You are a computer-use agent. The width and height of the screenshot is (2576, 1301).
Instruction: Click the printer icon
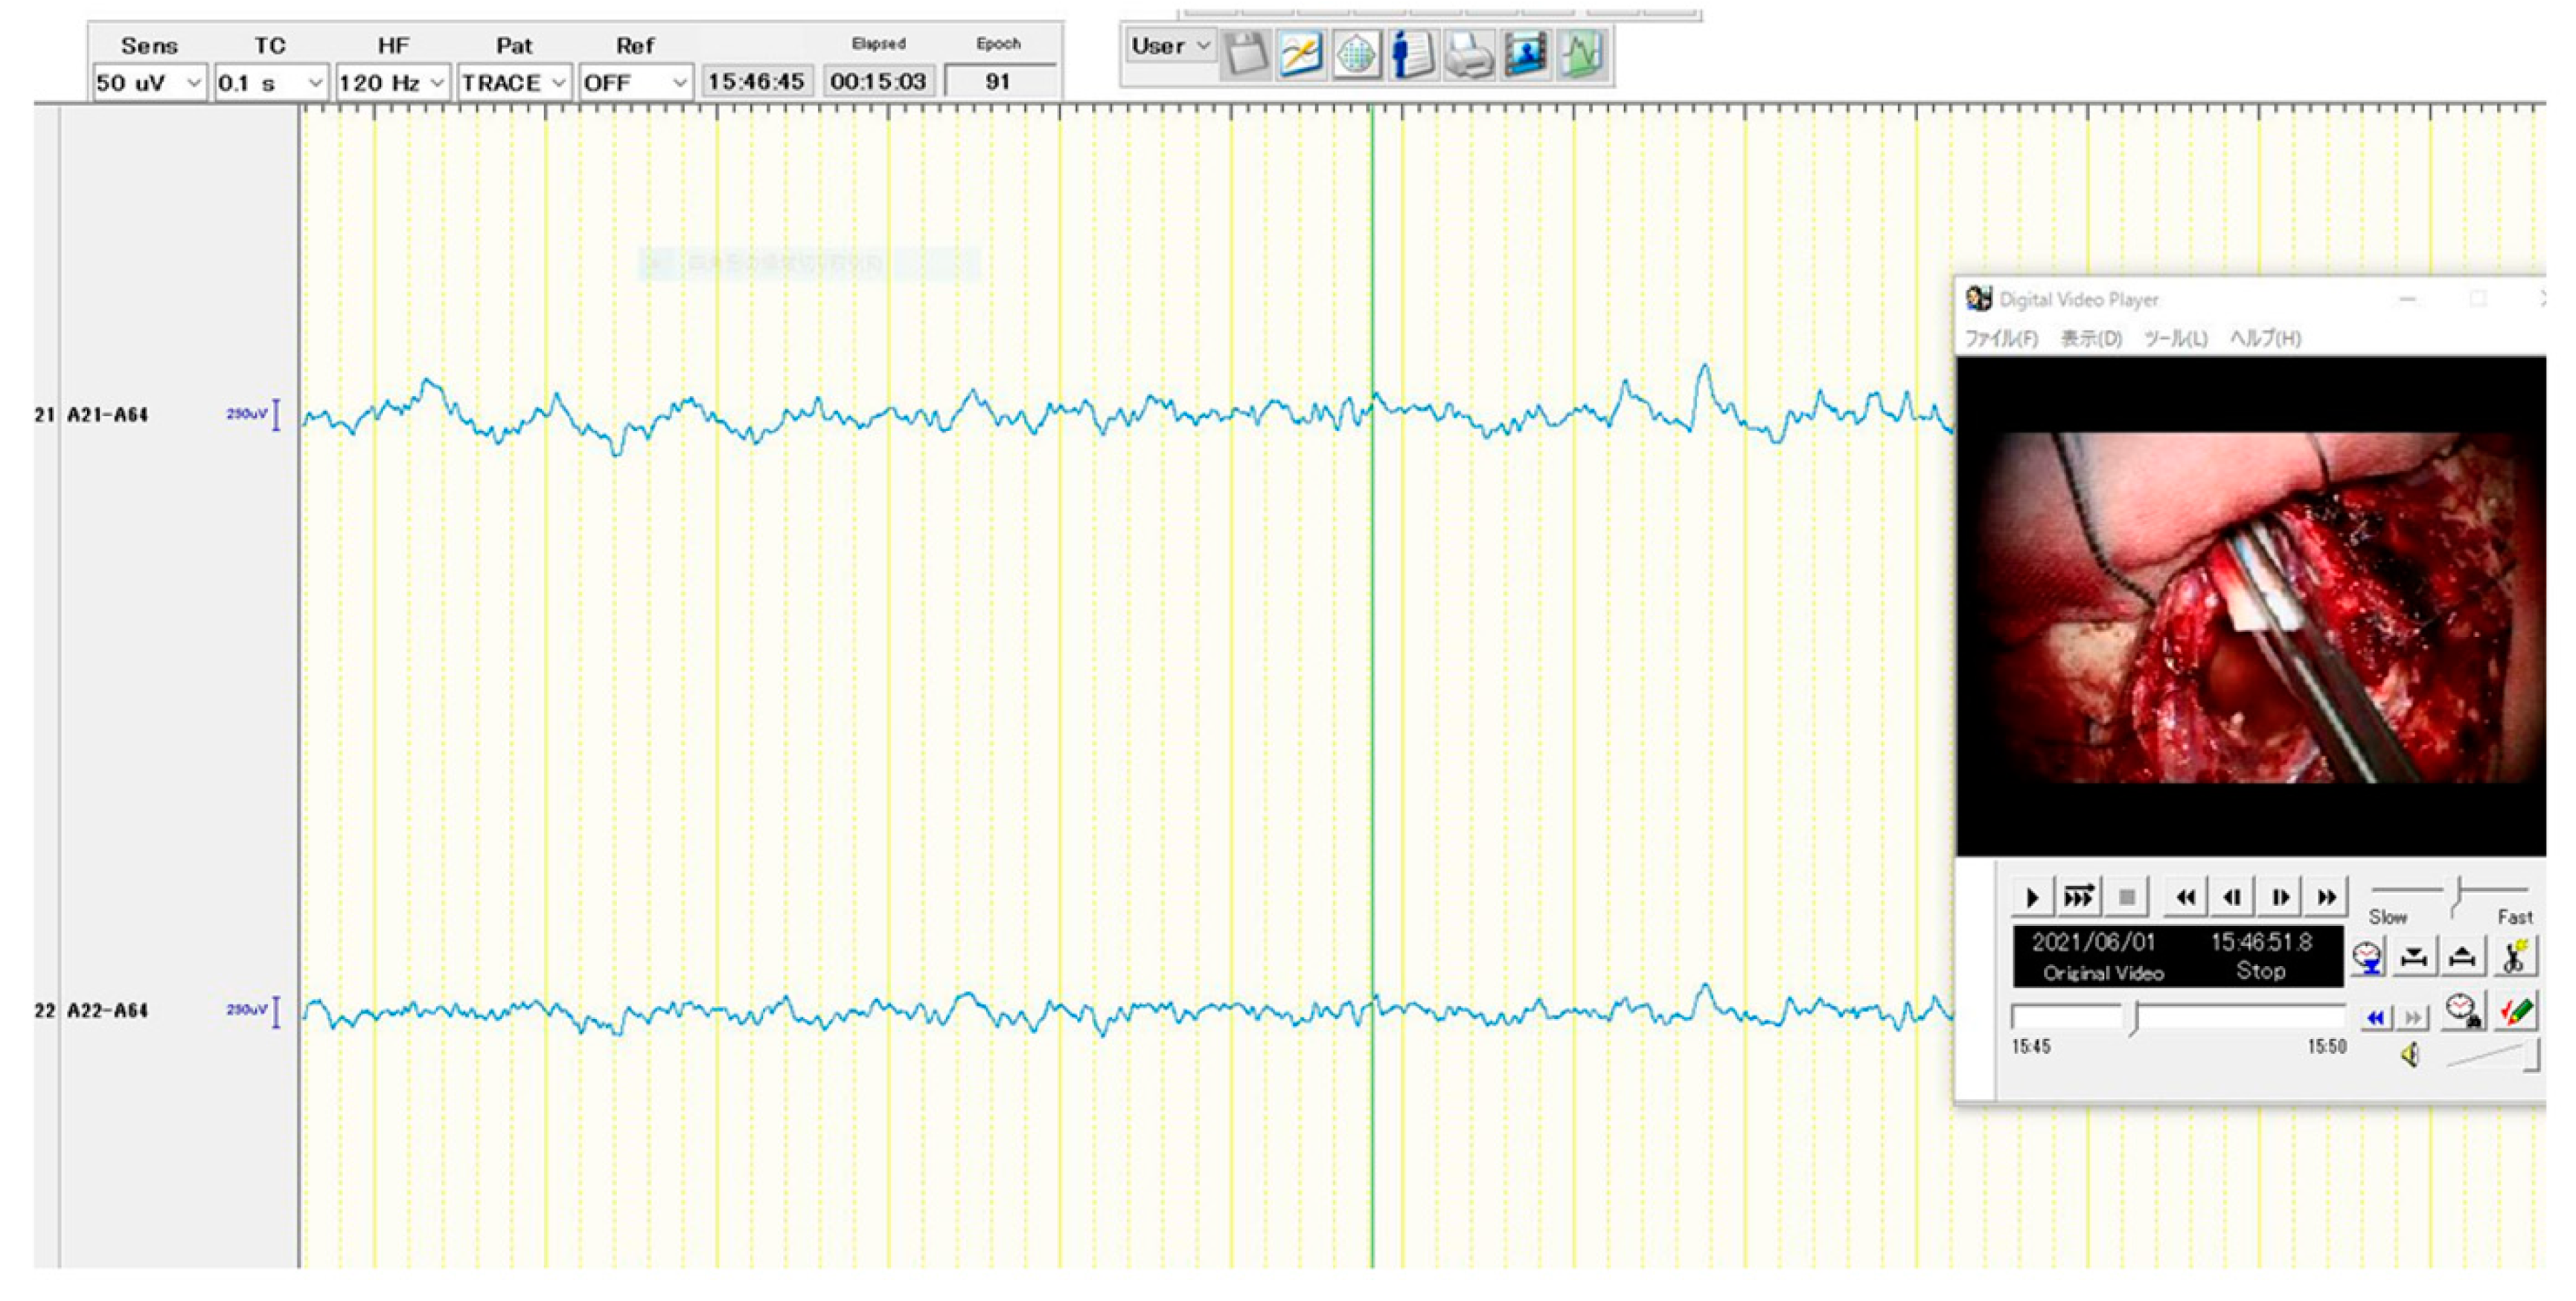coord(1469,54)
